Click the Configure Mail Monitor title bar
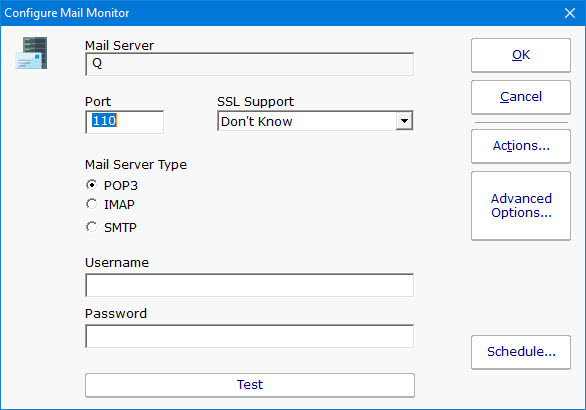This screenshot has height=410, width=586. pyautogui.click(x=280, y=13)
